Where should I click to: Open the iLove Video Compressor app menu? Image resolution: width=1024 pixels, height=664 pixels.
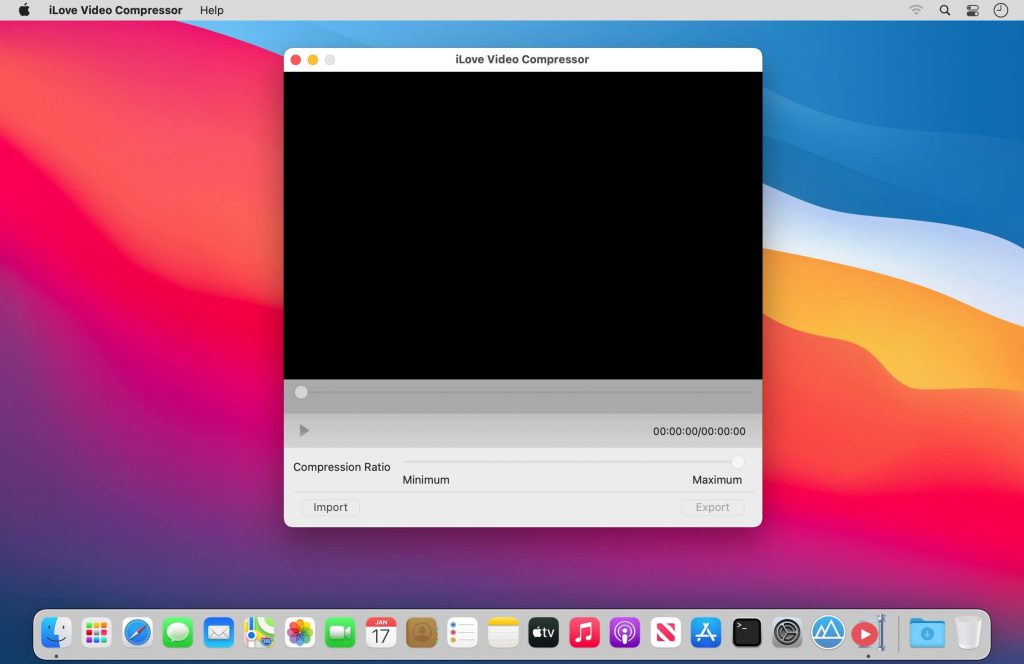[114, 10]
